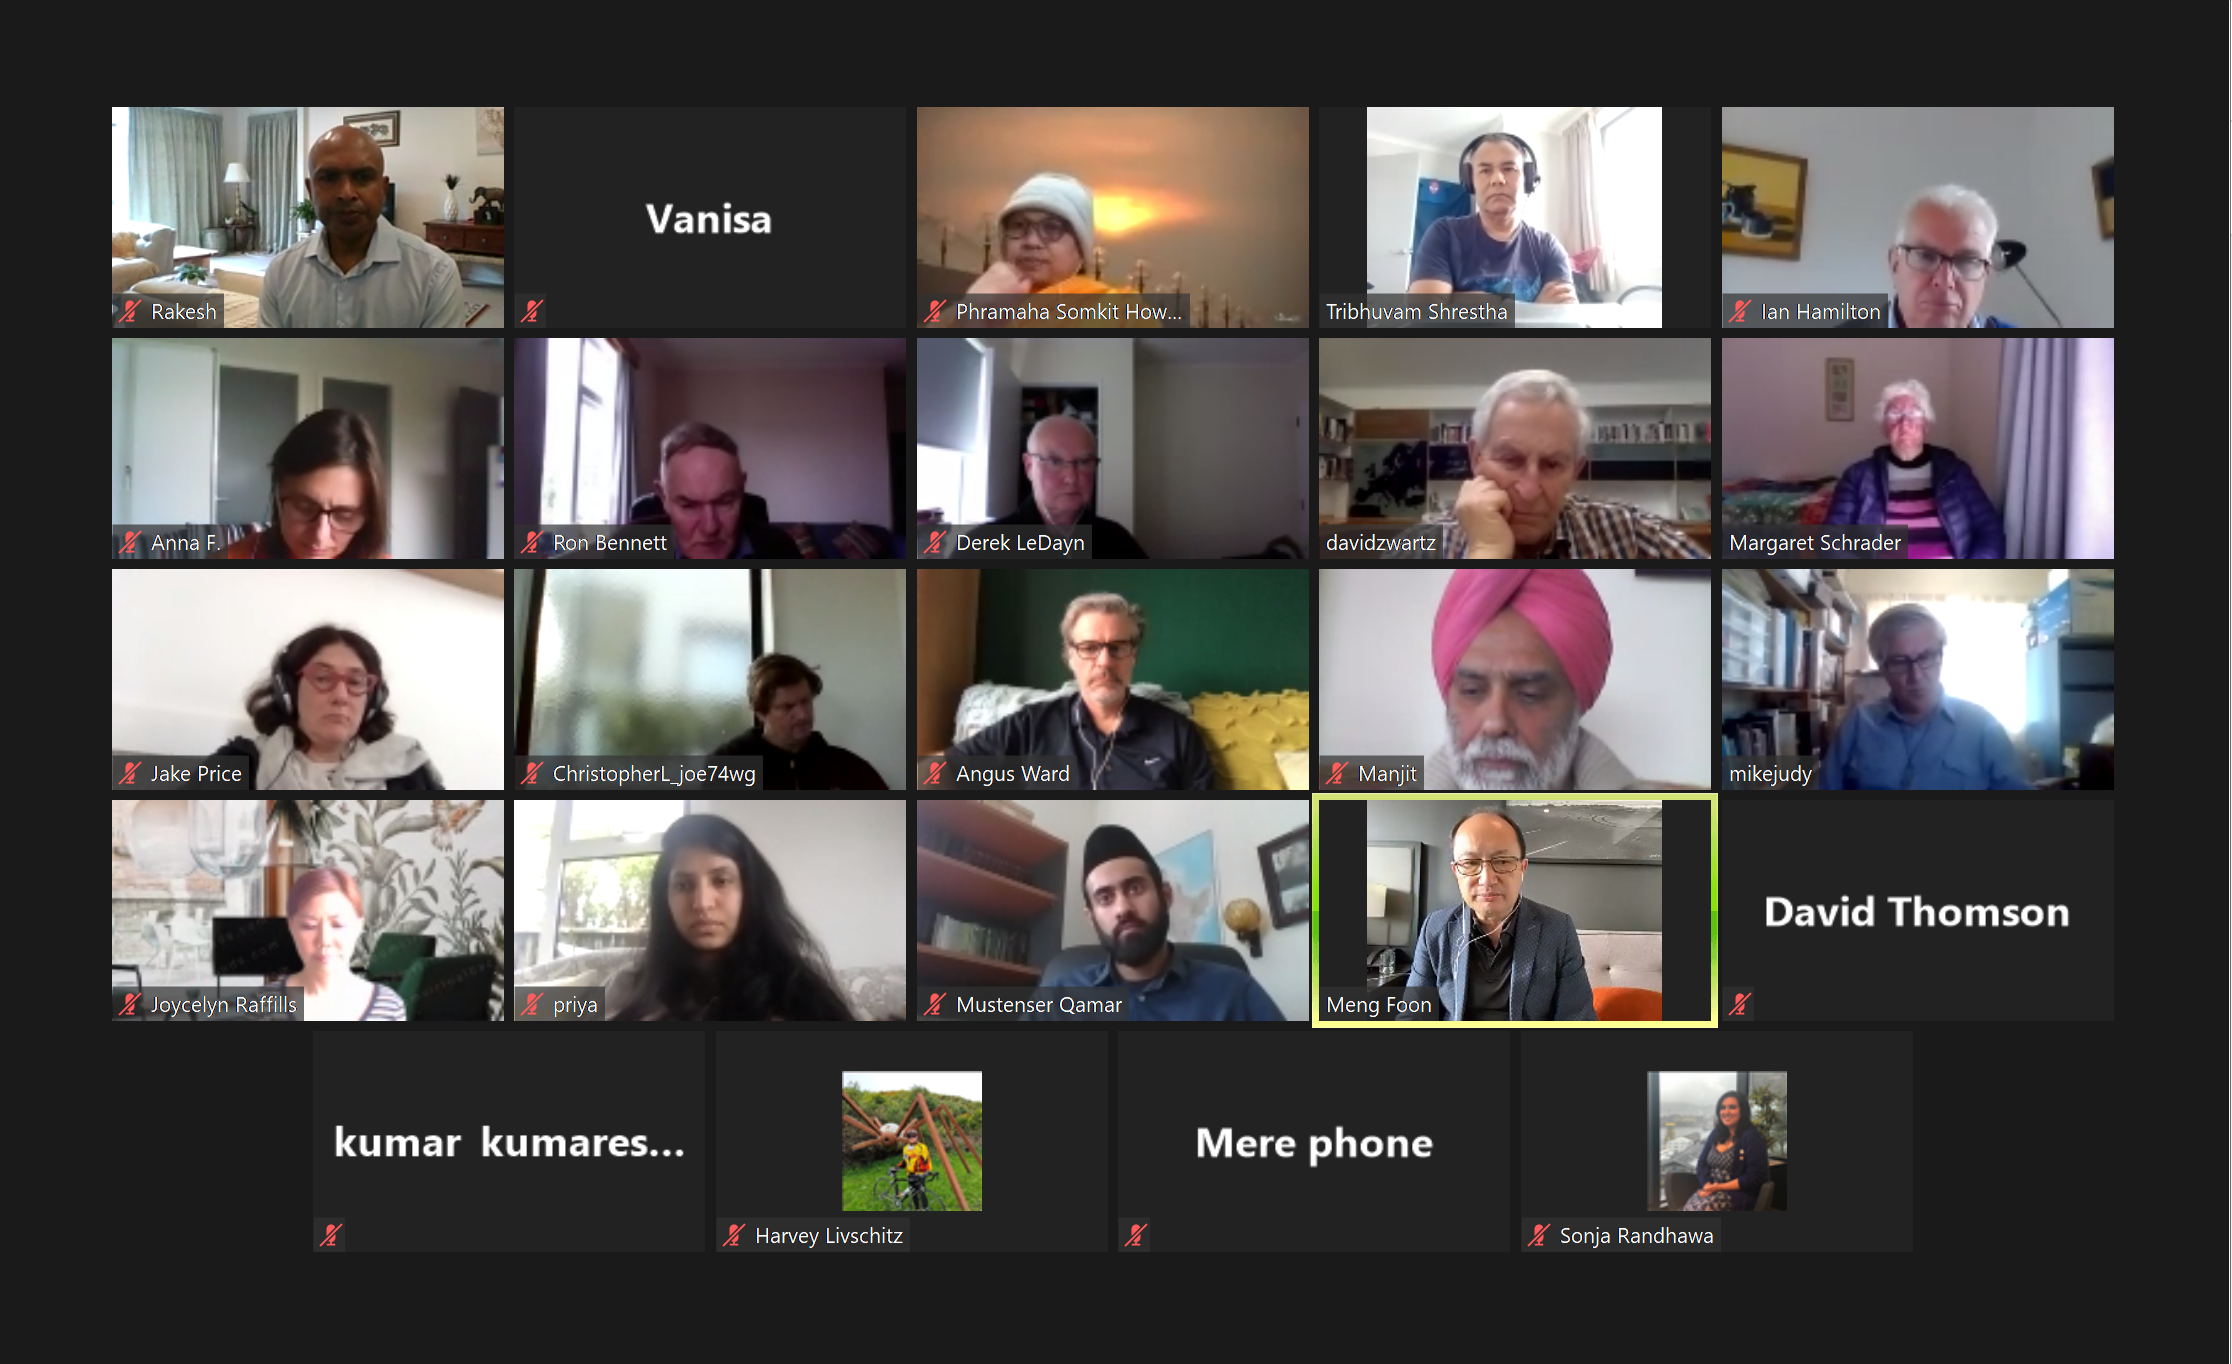This screenshot has width=2232, height=1364.
Task: Click muted mic icon beside Sonja Randhawa
Action: click(1538, 1235)
